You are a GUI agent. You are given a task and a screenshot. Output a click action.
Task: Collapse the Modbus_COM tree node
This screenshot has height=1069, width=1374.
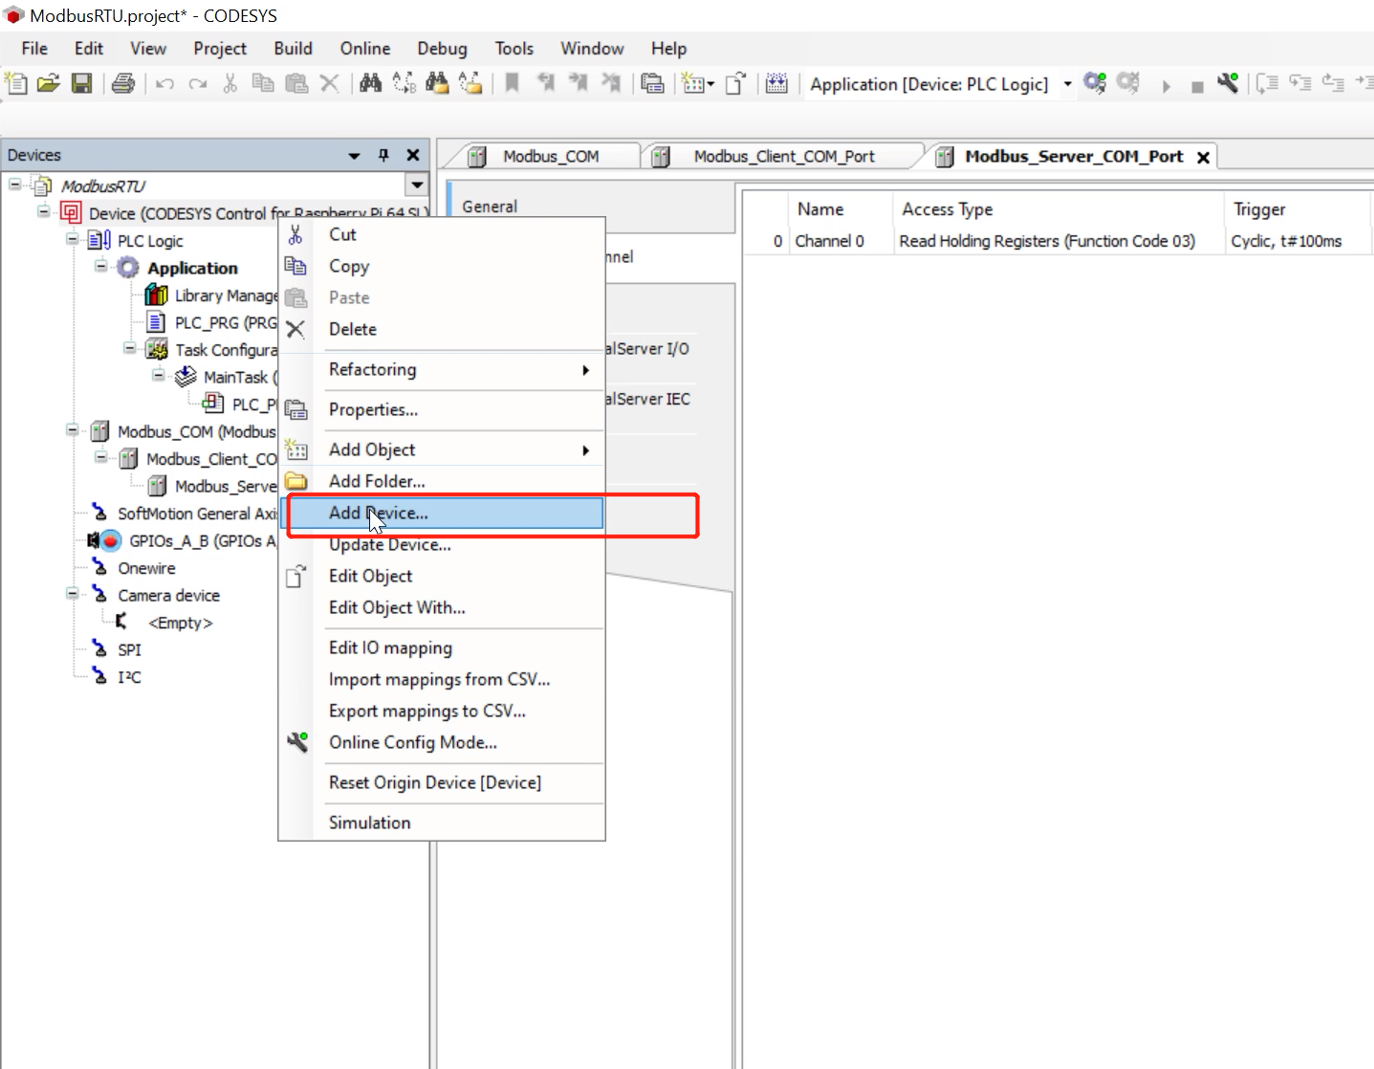point(72,430)
